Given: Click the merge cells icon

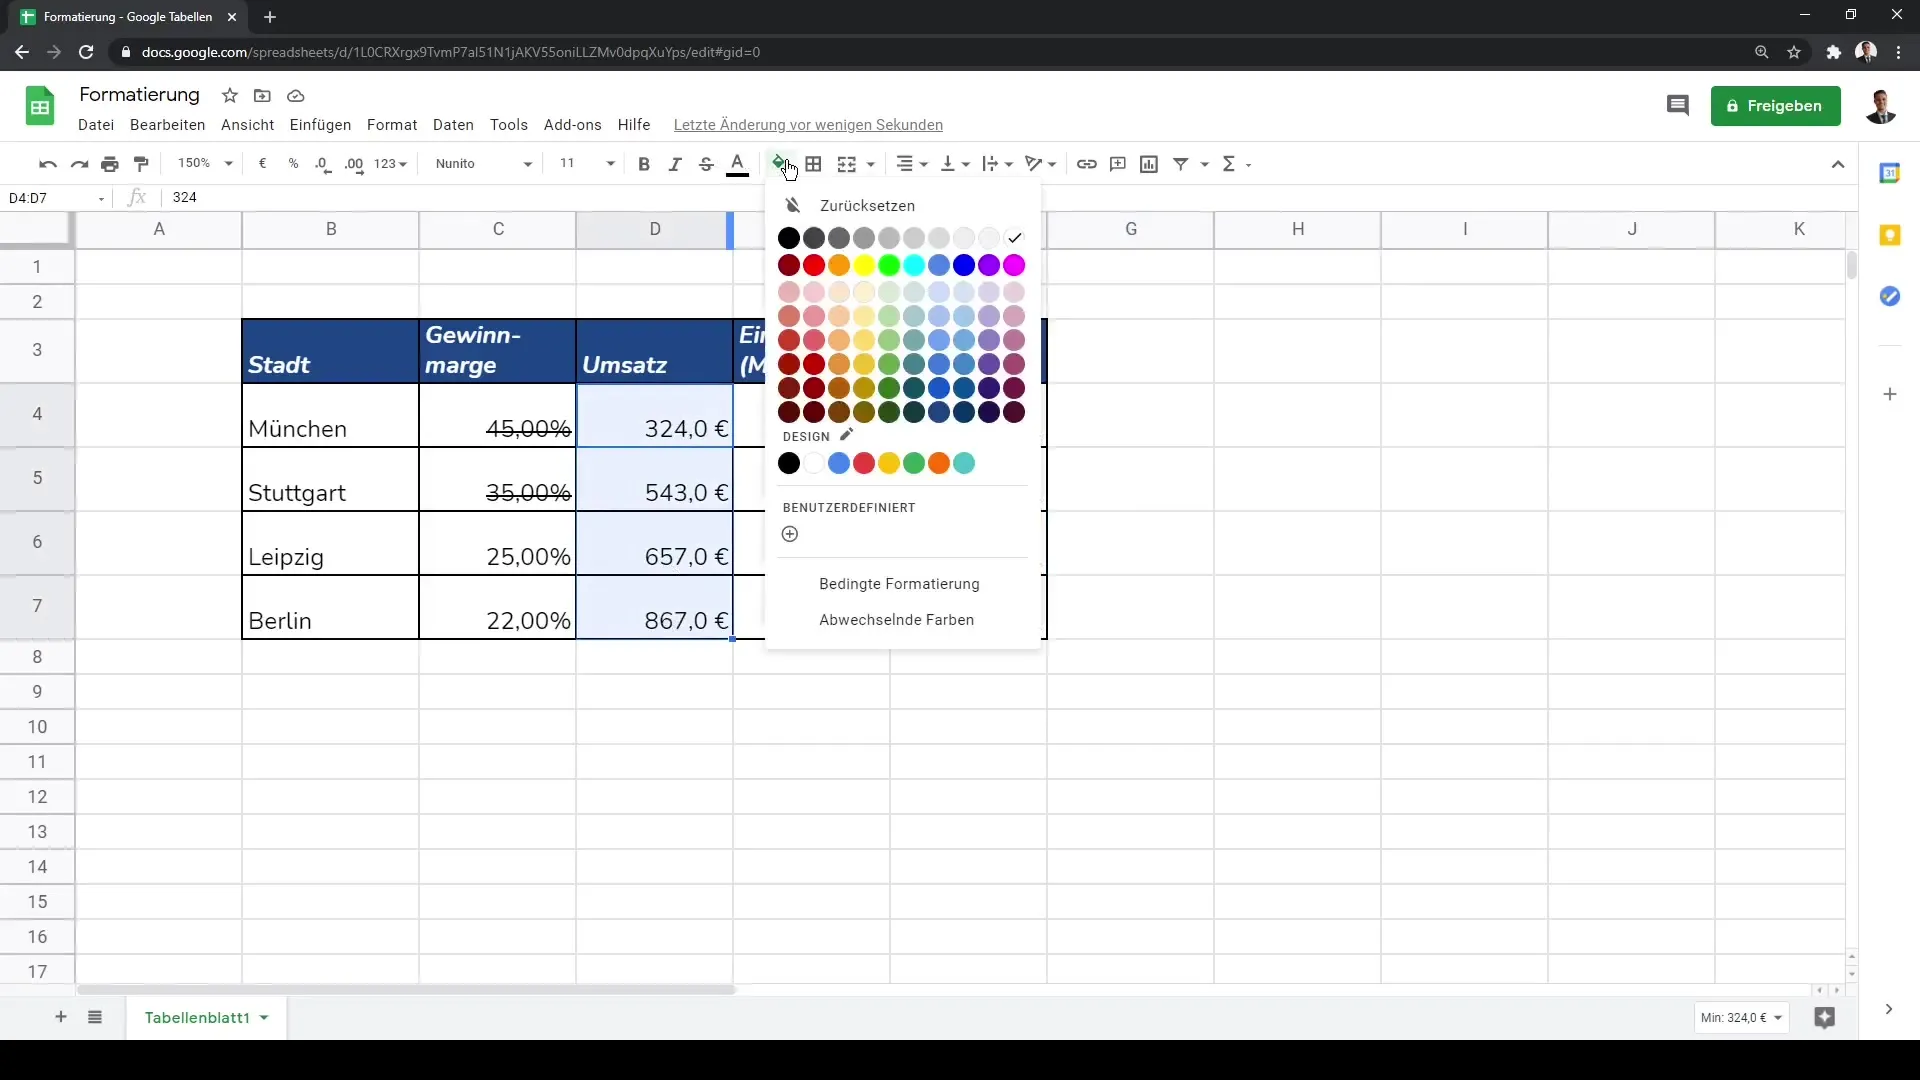Looking at the screenshot, I should (x=847, y=164).
